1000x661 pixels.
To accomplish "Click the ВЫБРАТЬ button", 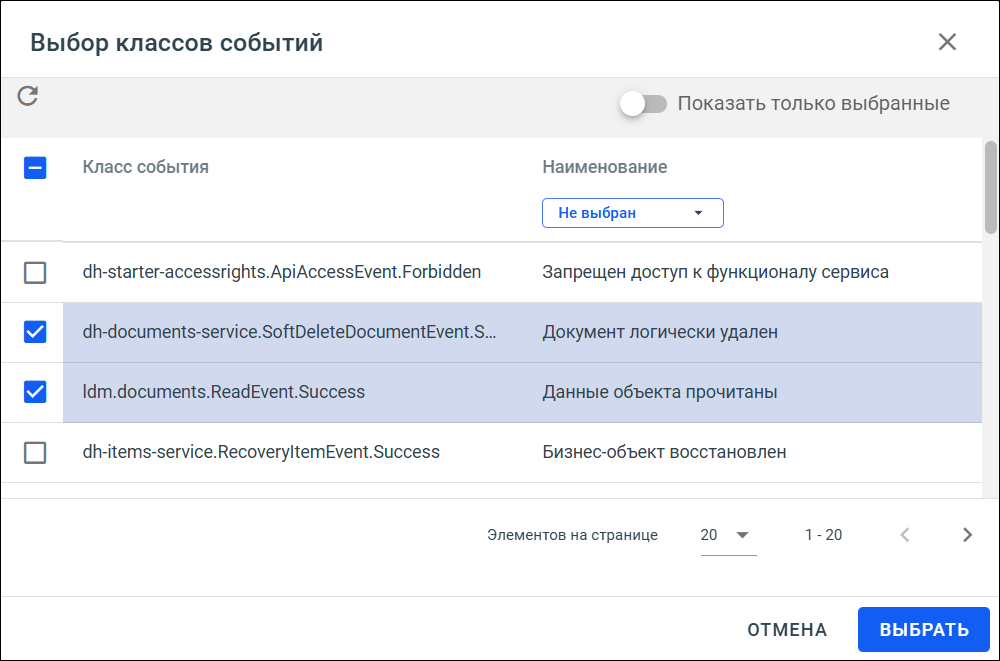I will pyautogui.click(x=923, y=630).
